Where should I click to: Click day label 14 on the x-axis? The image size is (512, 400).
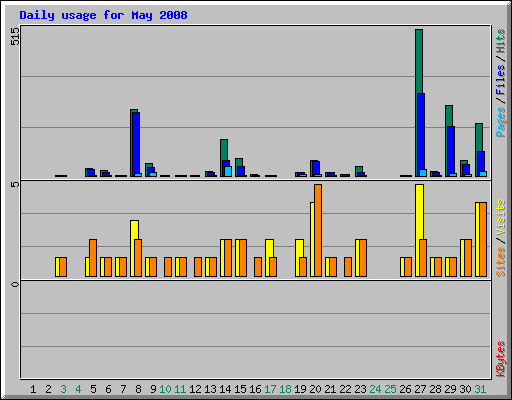point(225,389)
